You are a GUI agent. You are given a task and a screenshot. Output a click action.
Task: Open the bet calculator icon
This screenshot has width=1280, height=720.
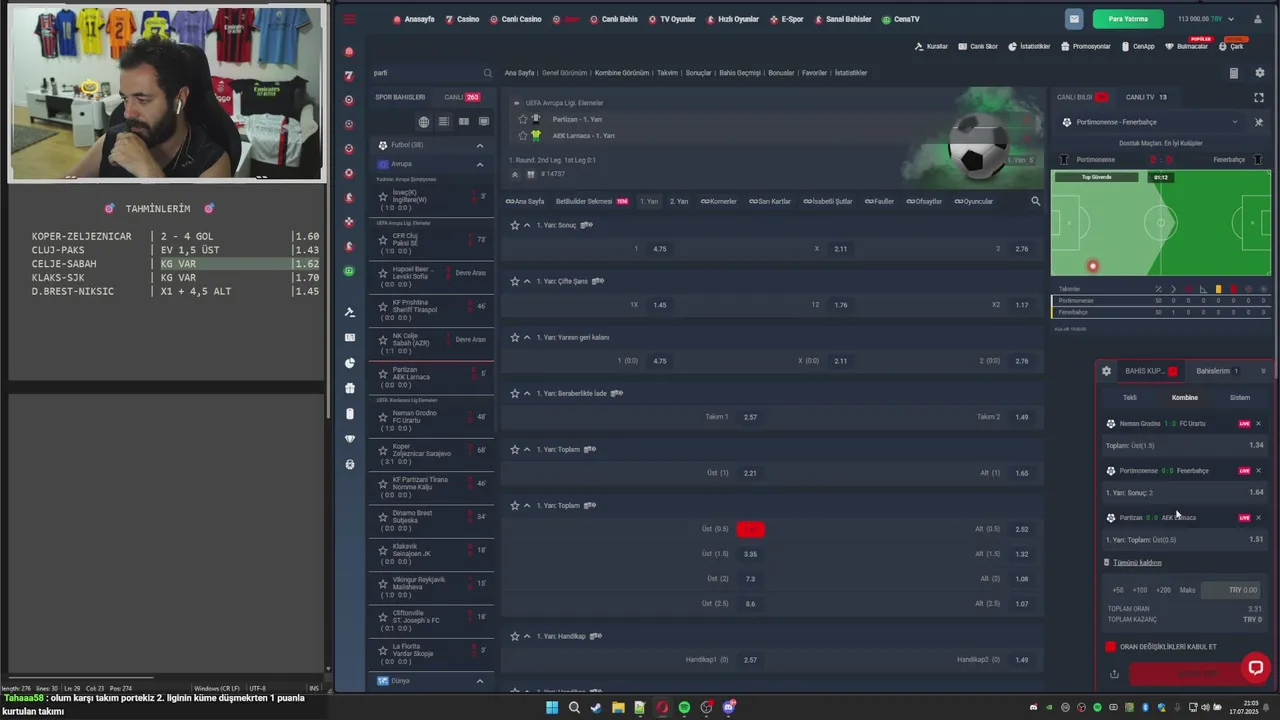pyautogui.click(x=1233, y=73)
